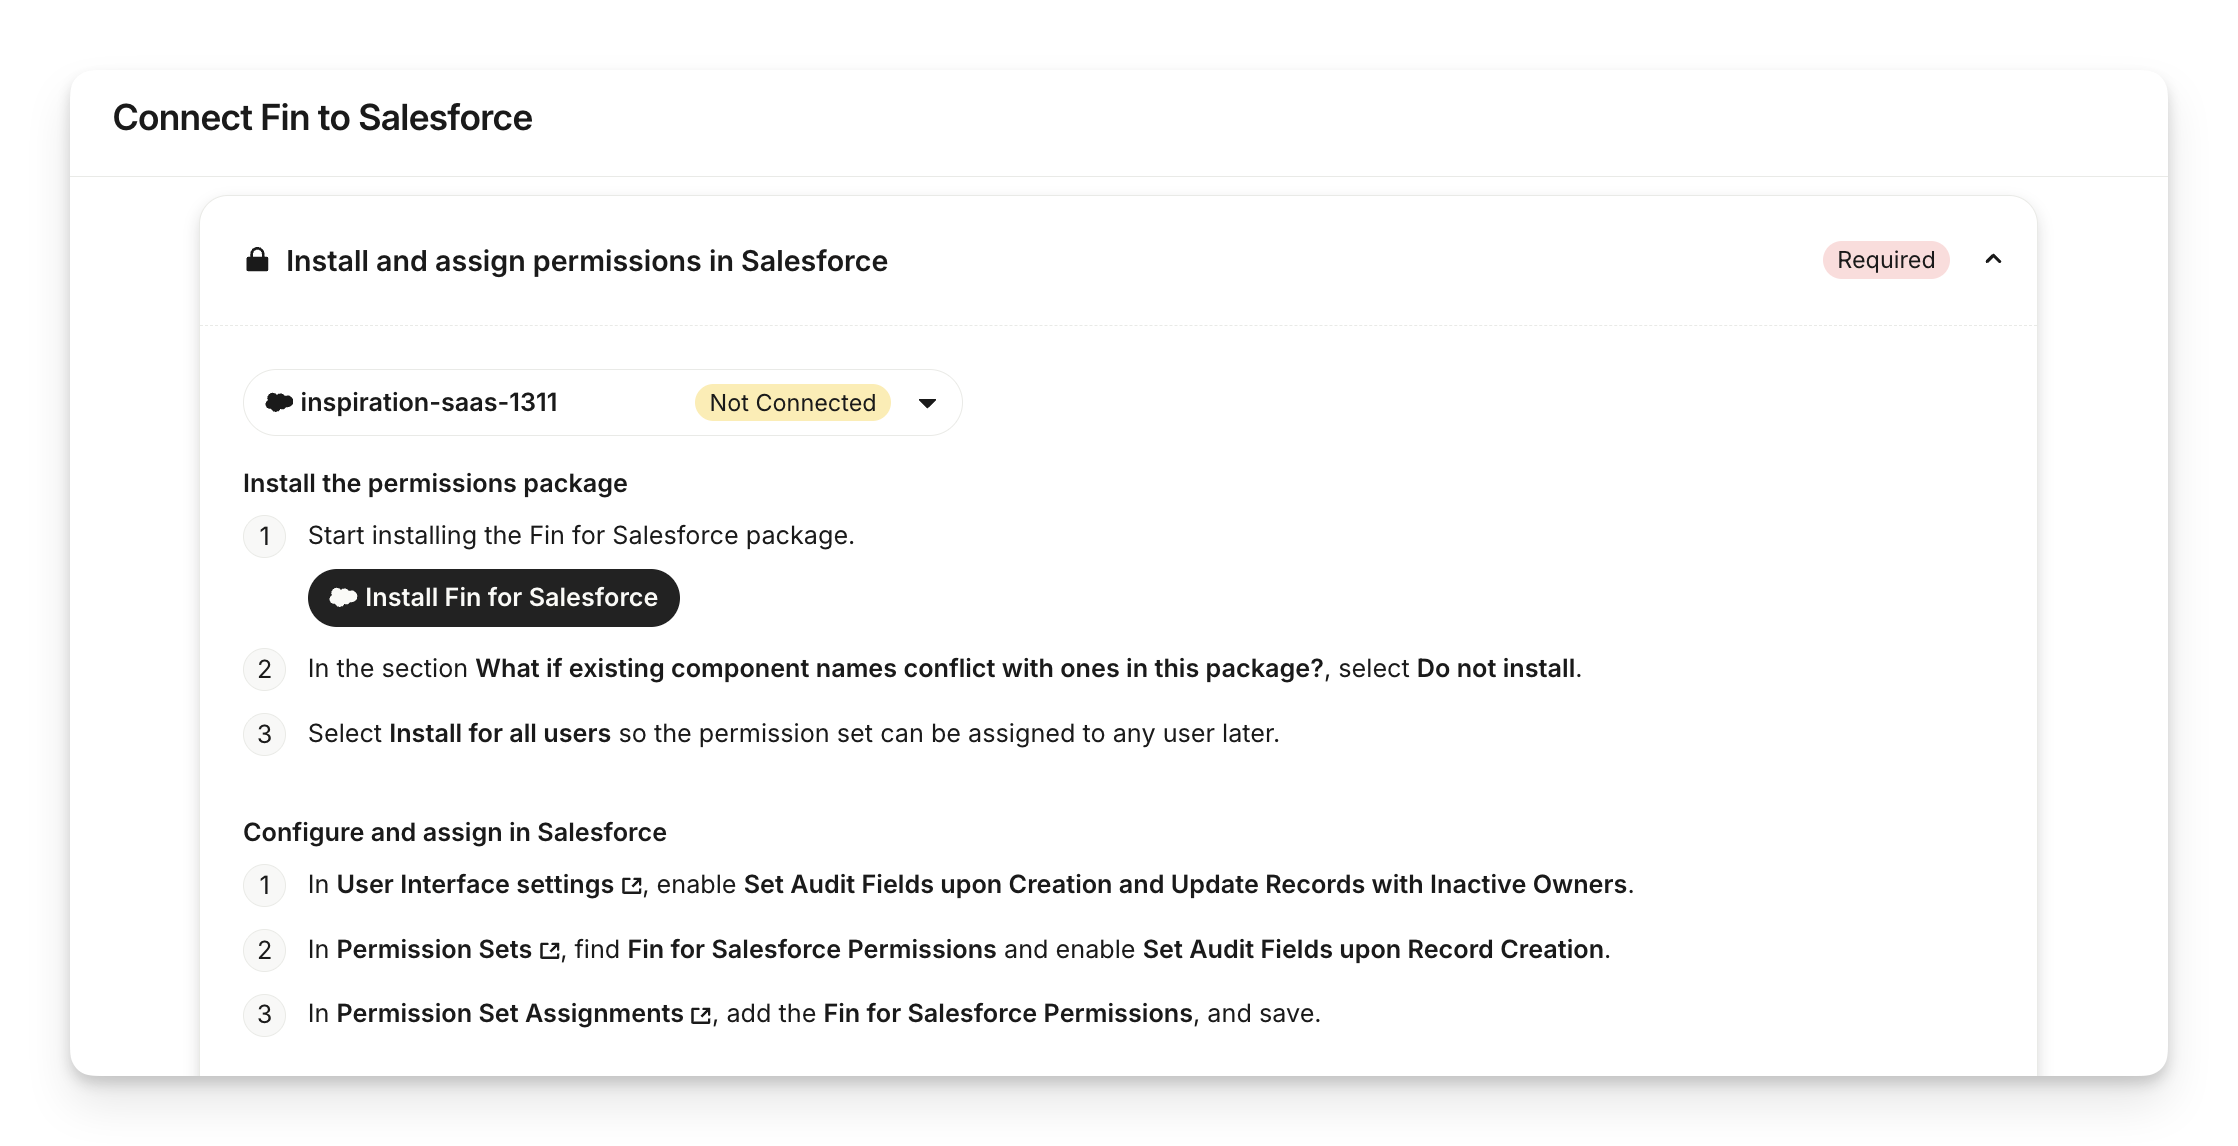Click the Not Connected status badge
This screenshot has height=1146, width=2238.
click(792, 403)
